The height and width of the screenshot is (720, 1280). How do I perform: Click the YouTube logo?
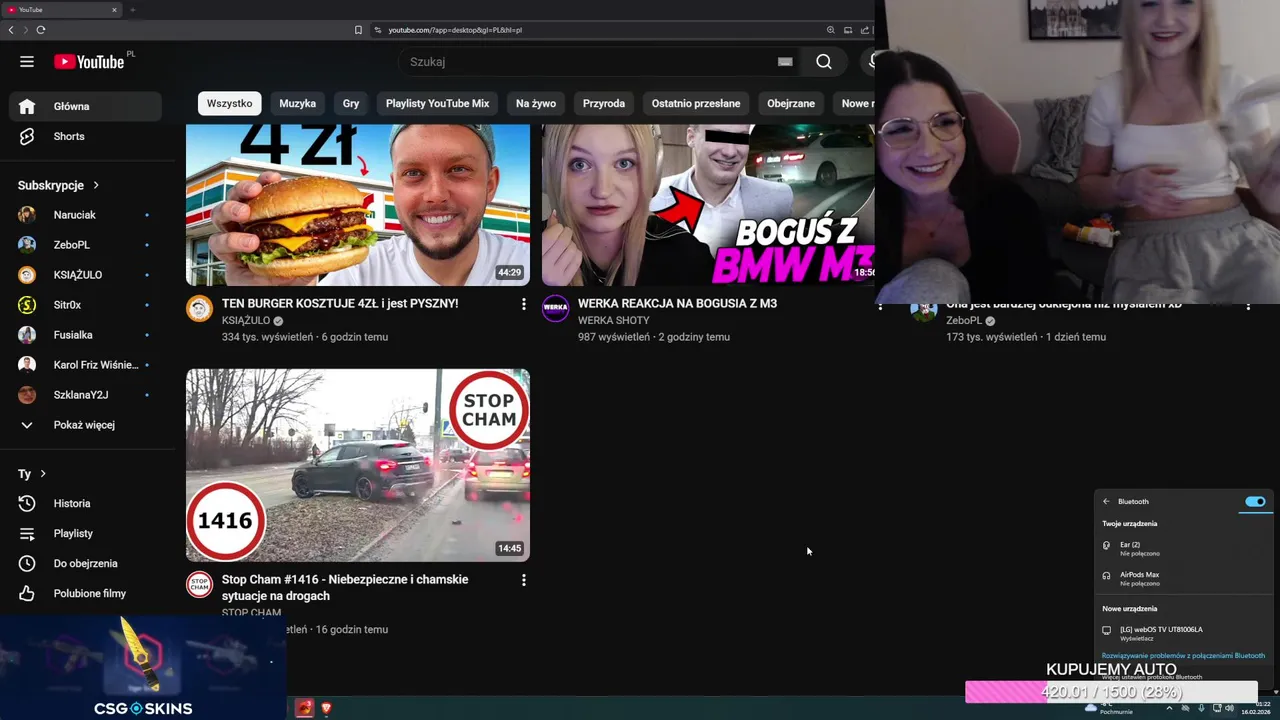click(x=89, y=62)
